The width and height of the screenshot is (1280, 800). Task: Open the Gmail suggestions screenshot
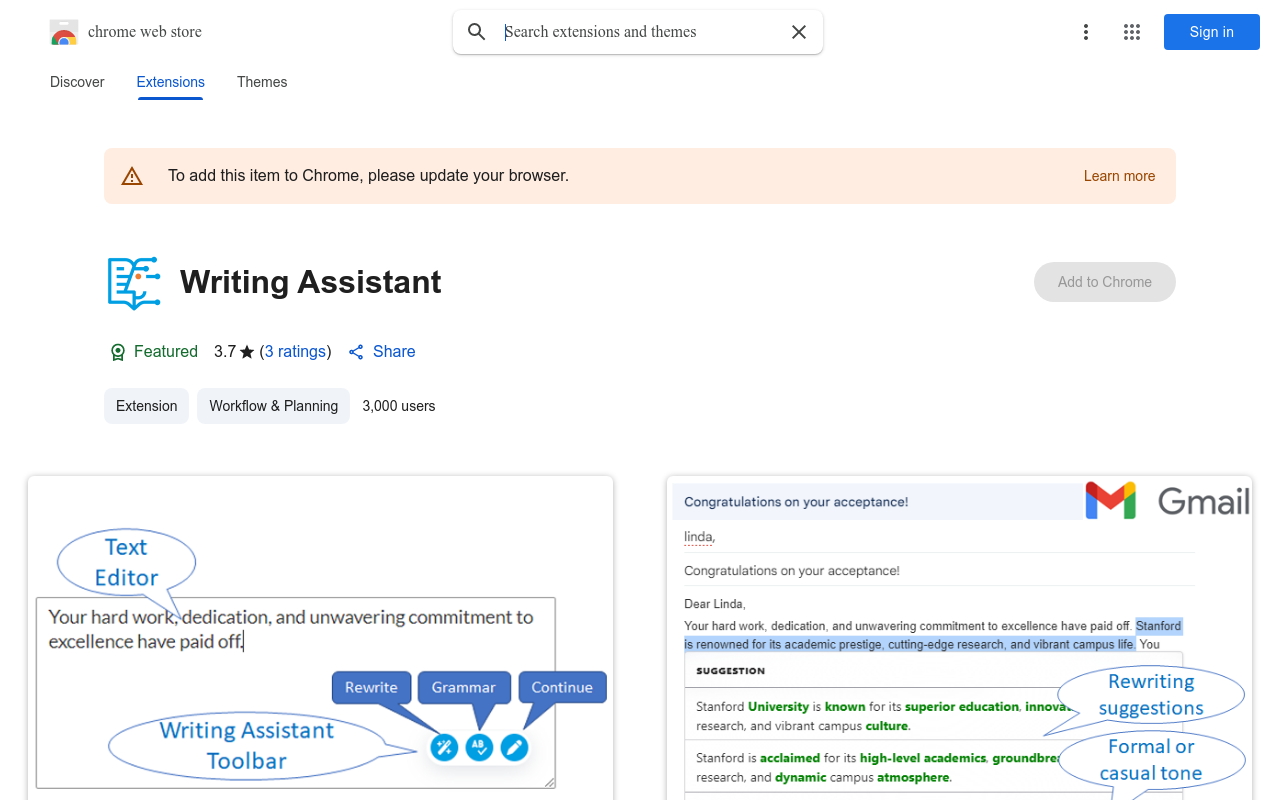[x=959, y=638]
